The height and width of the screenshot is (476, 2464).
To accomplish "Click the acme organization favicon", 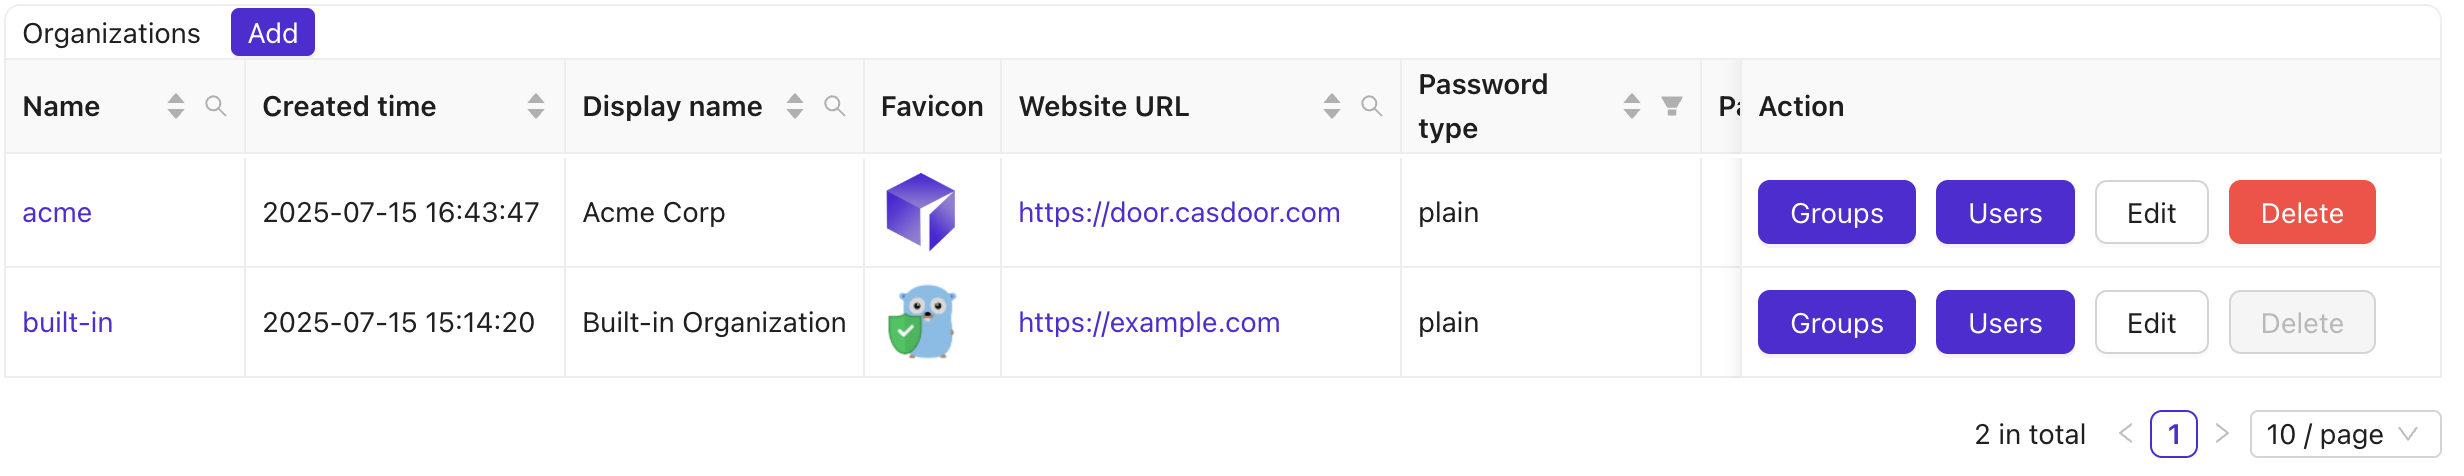I will 921,212.
